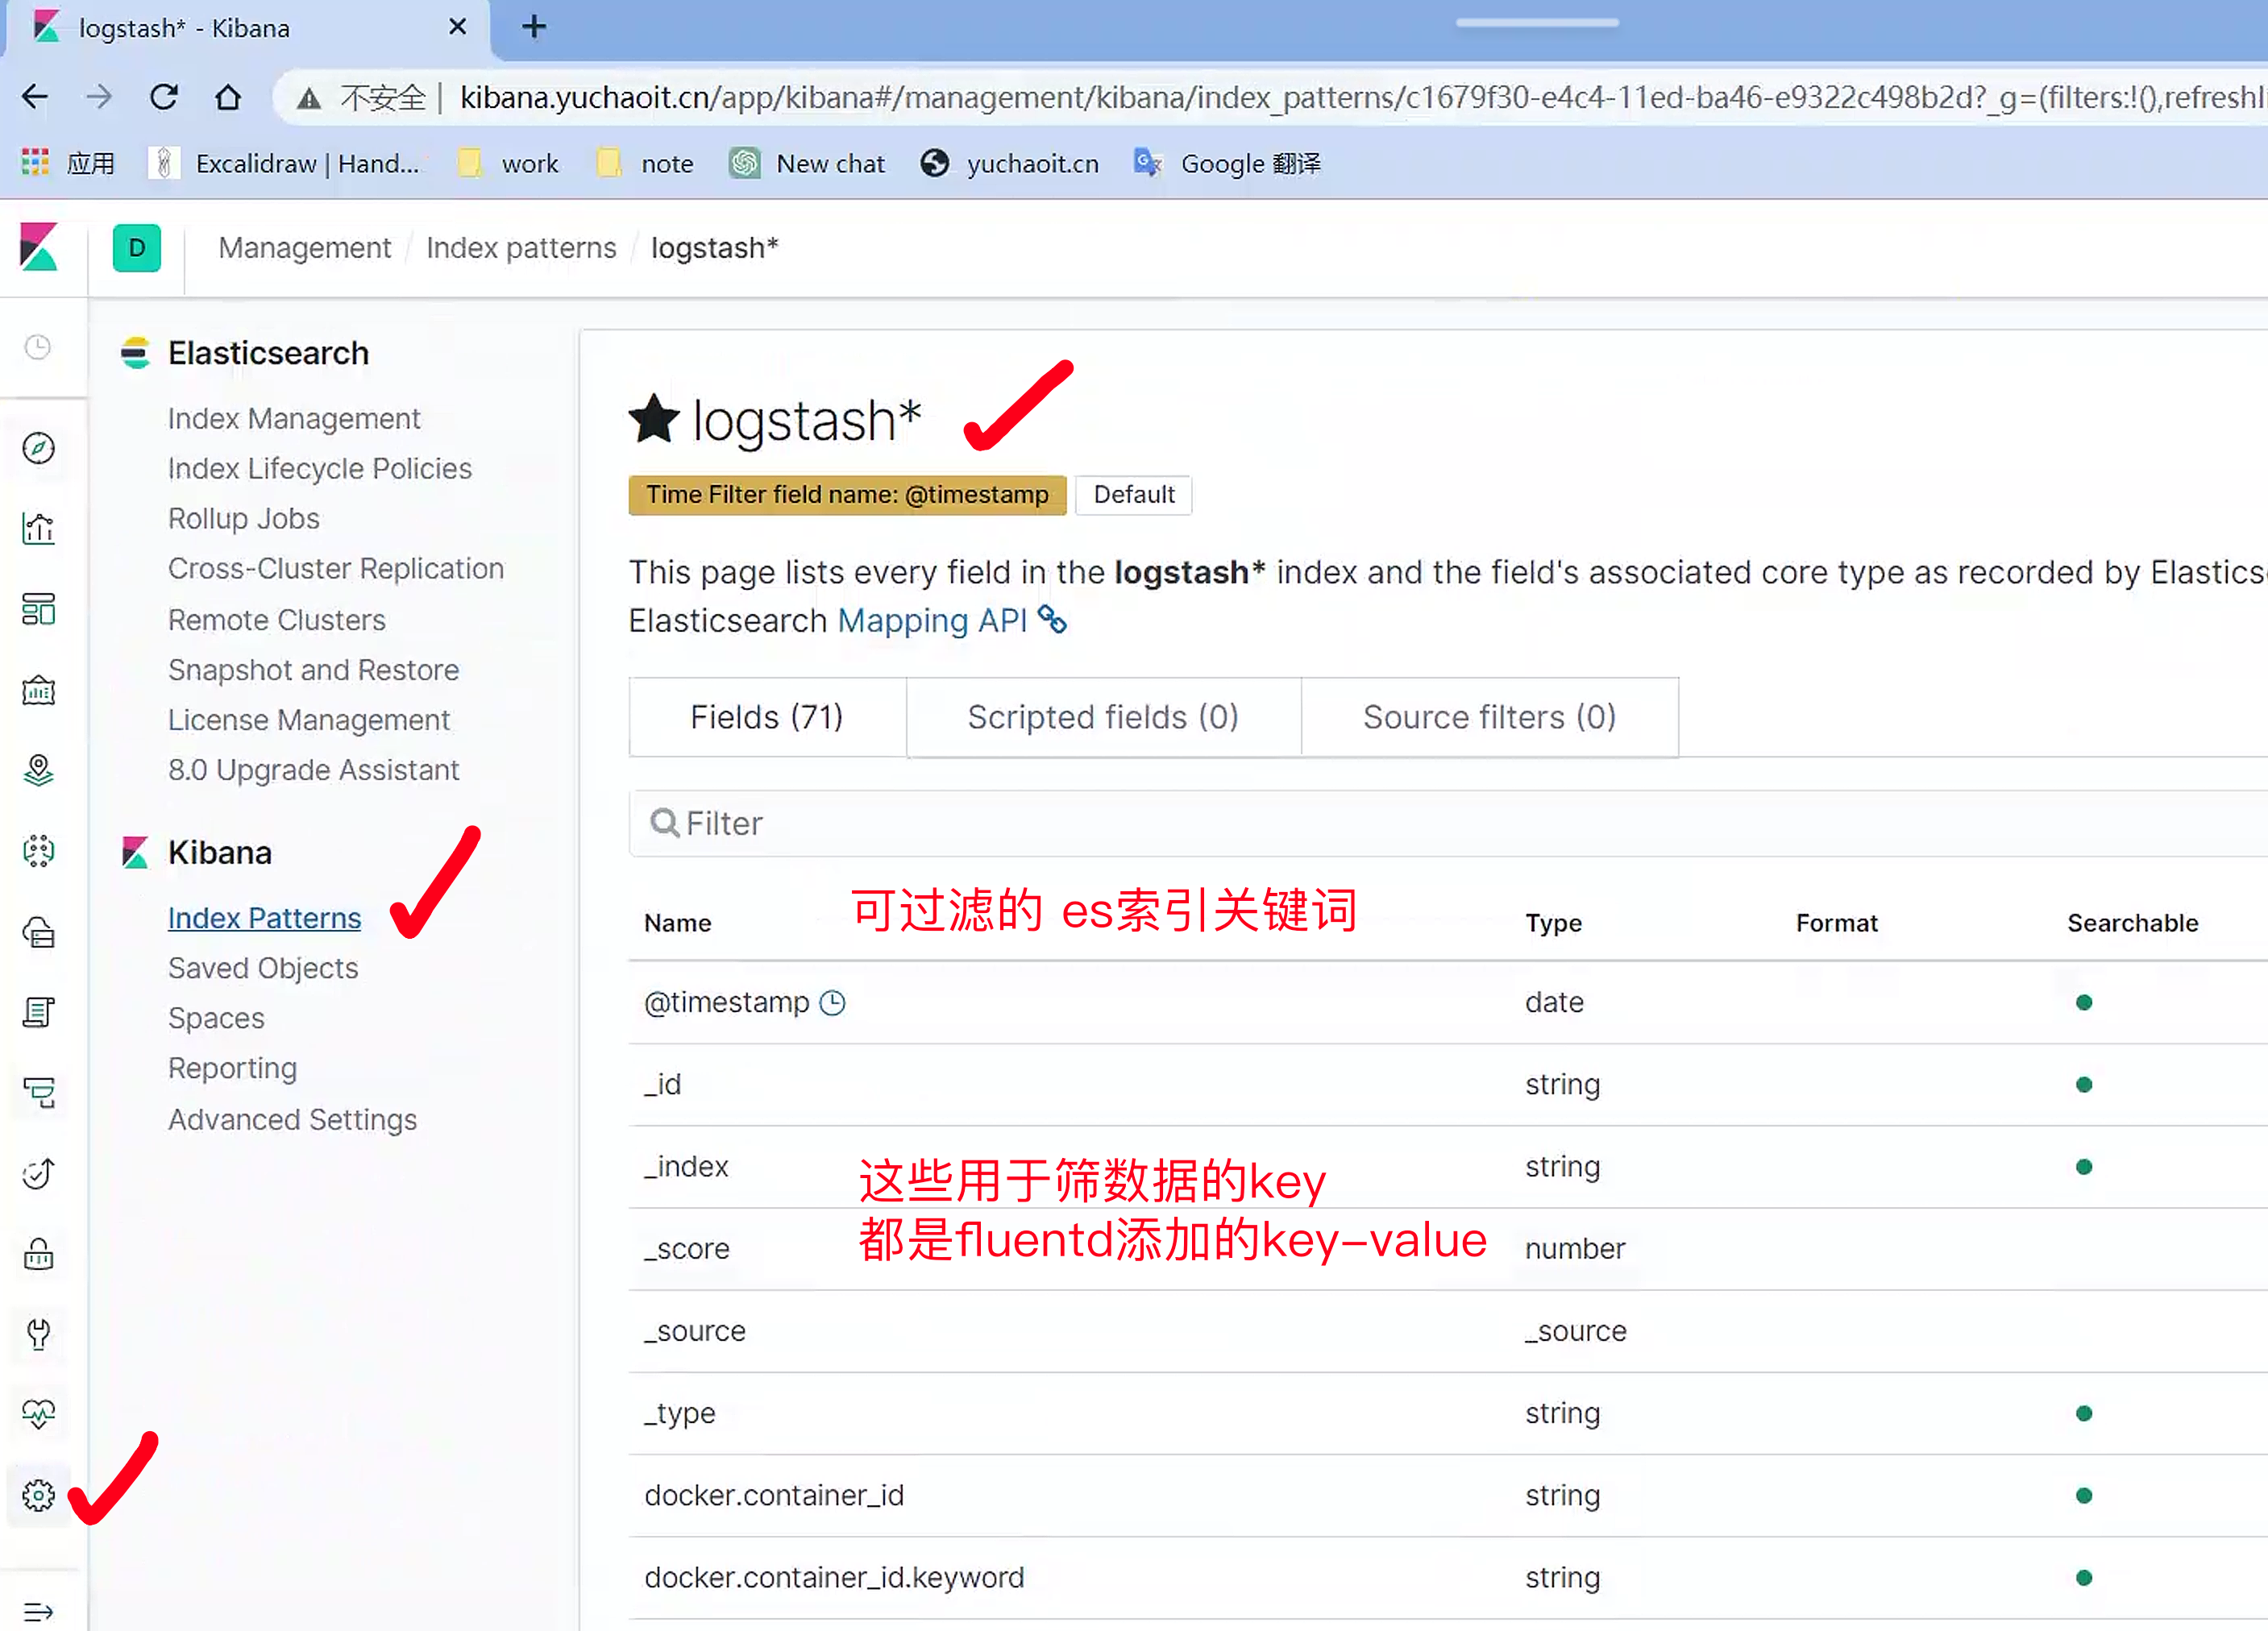Open Management gear icon in sidebar
Image resolution: width=2268 pixels, height=1631 pixels.
point(38,1495)
